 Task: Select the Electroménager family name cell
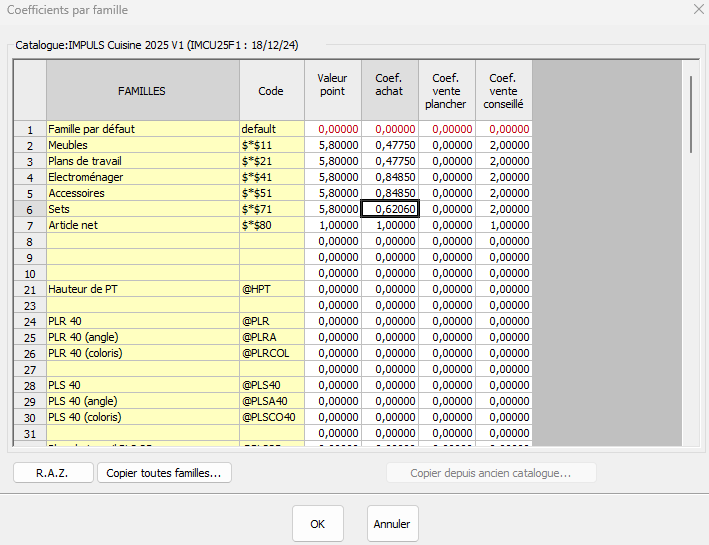[x=142, y=177]
